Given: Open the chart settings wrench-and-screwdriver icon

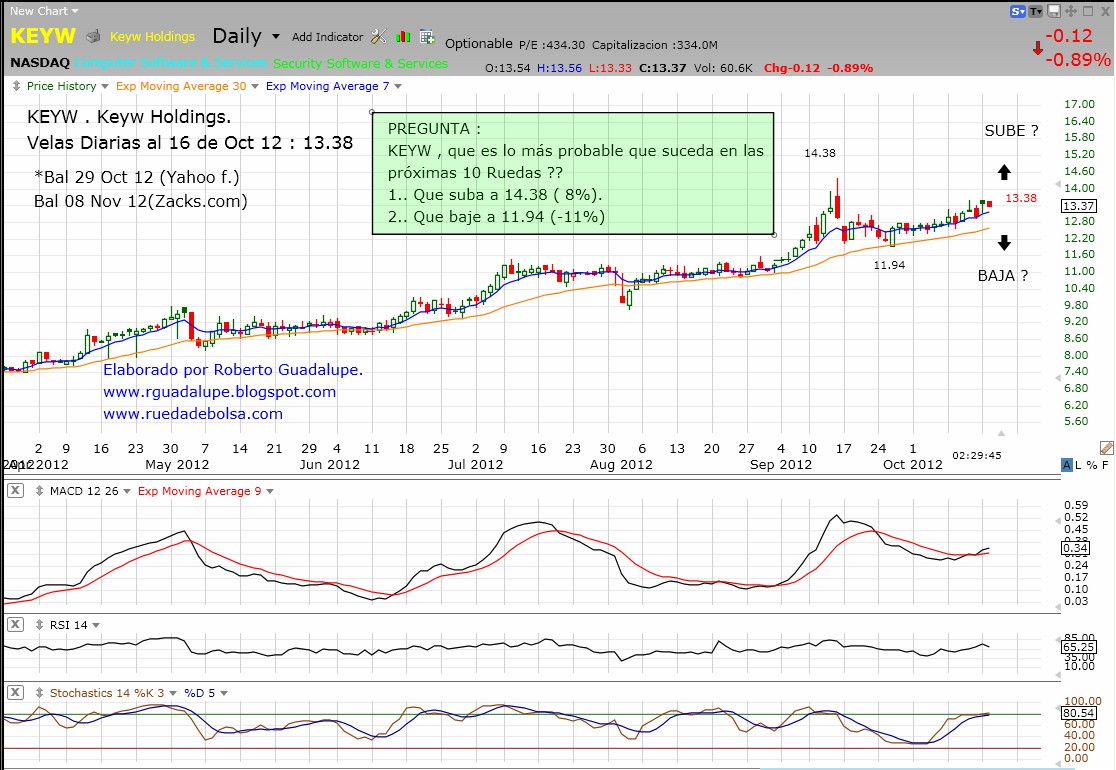Looking at the screenshot, I should pyautogui.click(x=379, y=36).
